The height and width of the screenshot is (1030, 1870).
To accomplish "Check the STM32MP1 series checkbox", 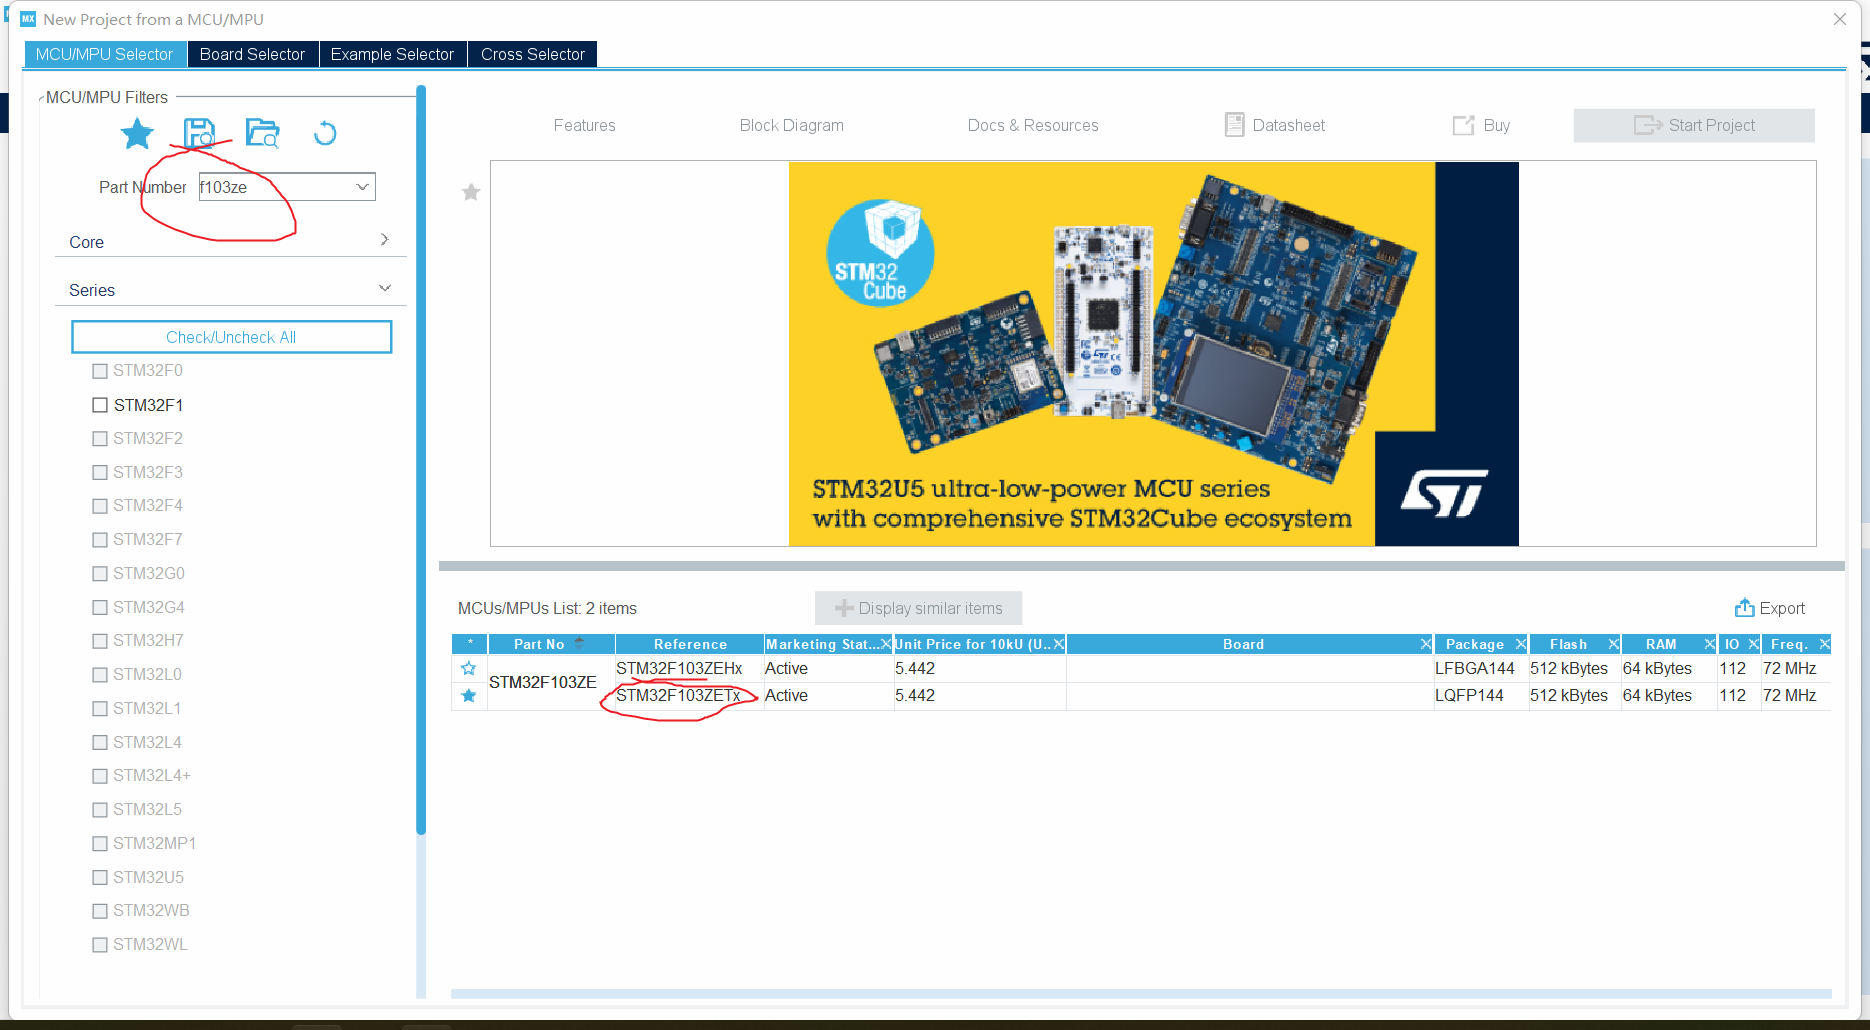I will click(100, 844).
